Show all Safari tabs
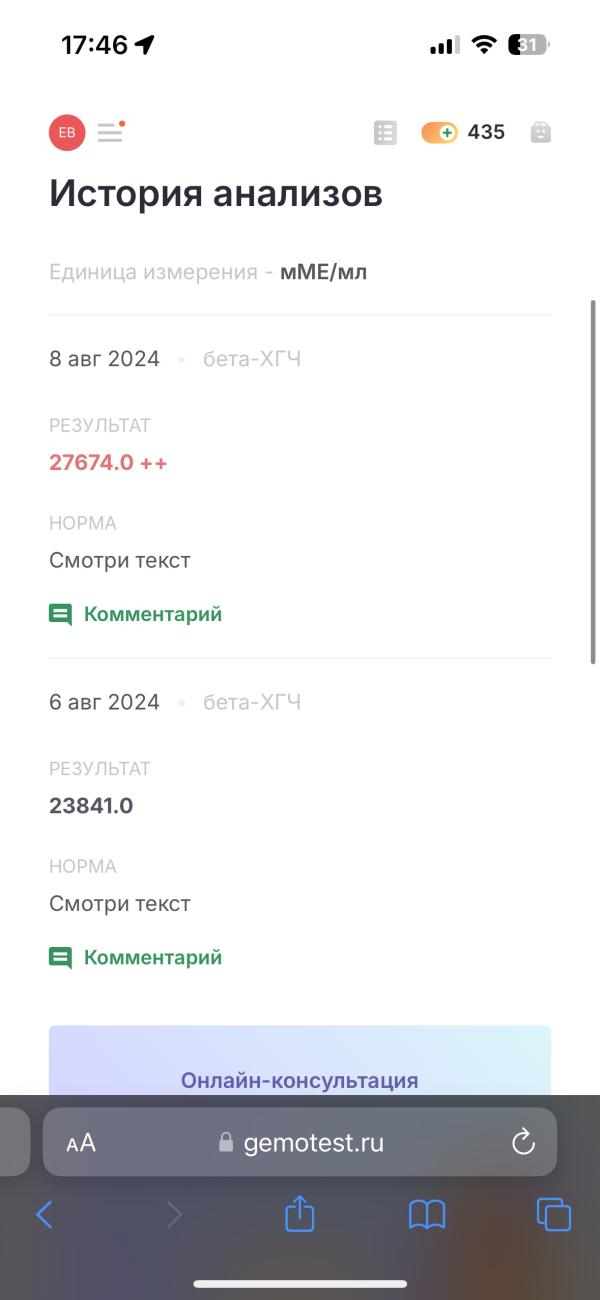The width and height of the screenshot is (600, 1300). click(x=553, y=1214)
